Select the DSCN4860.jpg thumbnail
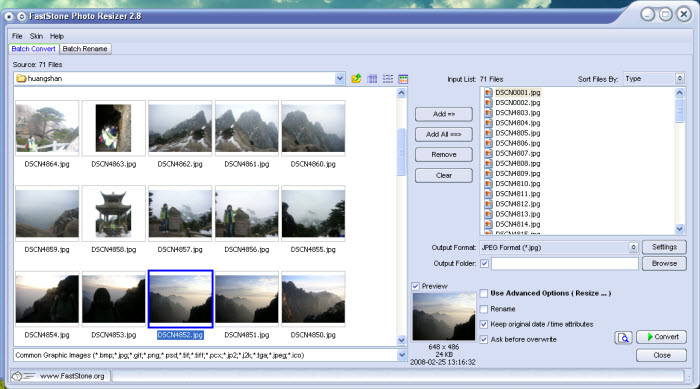700x389 pixels. [313, 128]
